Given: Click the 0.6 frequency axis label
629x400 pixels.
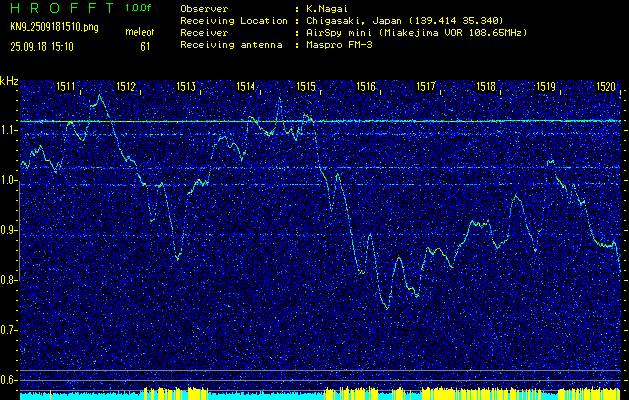Looking at the screenshot, I should pos(7,380).
